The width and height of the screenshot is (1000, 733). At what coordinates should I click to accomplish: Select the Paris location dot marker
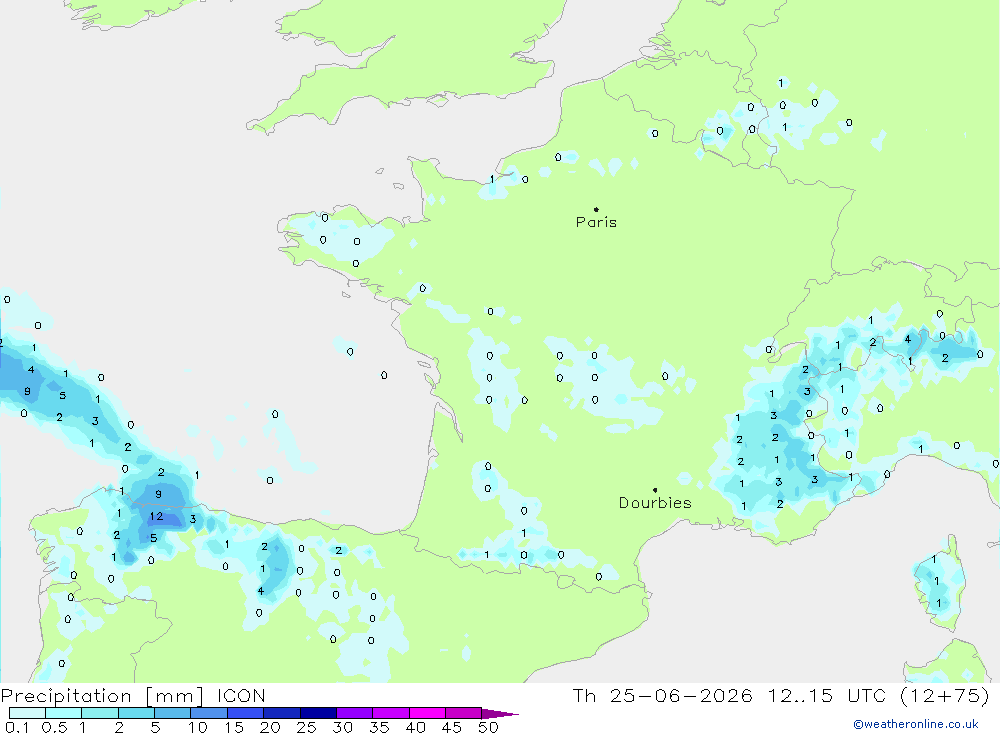tap(596, 209)
